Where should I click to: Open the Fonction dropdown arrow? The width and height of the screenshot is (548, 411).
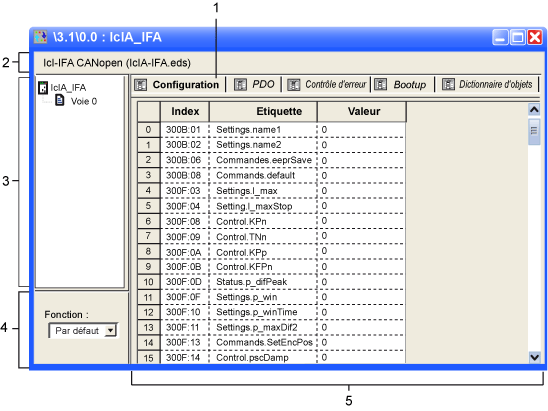pos(110,330)
